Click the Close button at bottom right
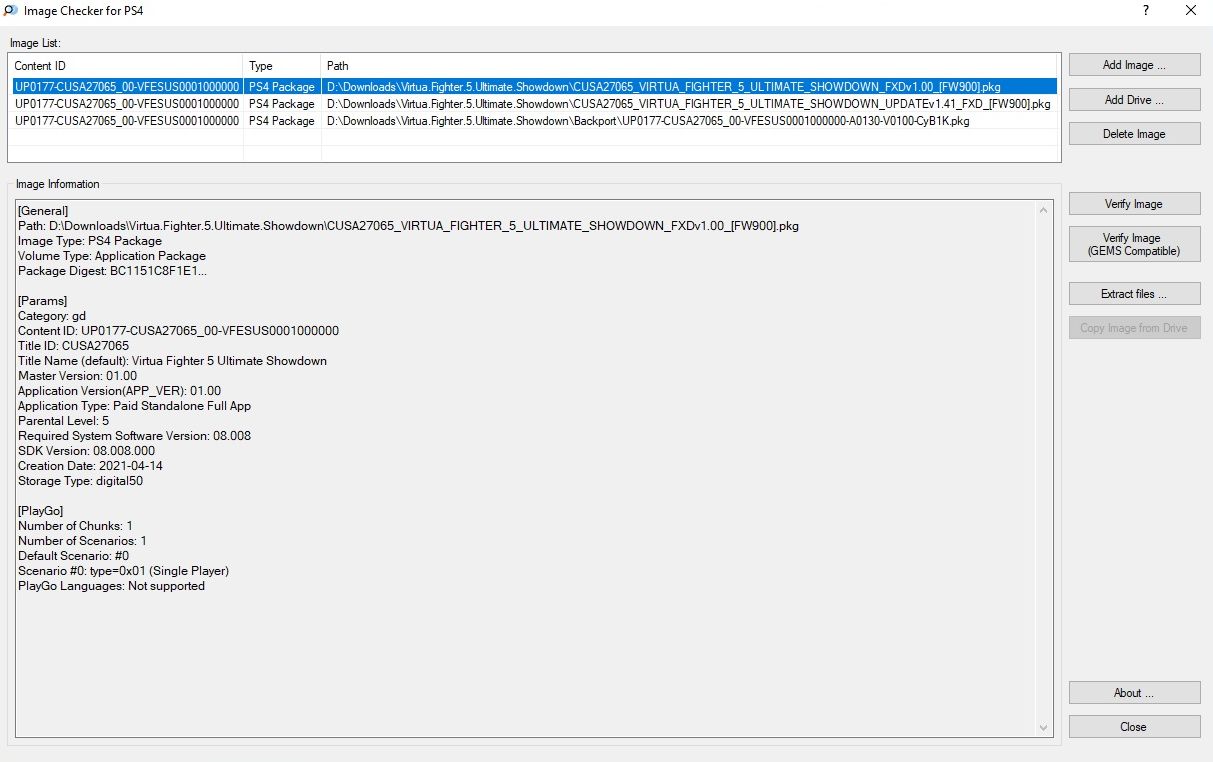This screenshot has width=1213, height=762. 1134,727
